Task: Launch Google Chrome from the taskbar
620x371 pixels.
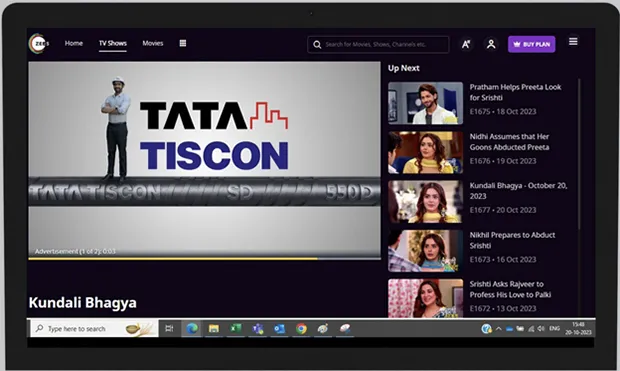Action: (x=301, y=328)
